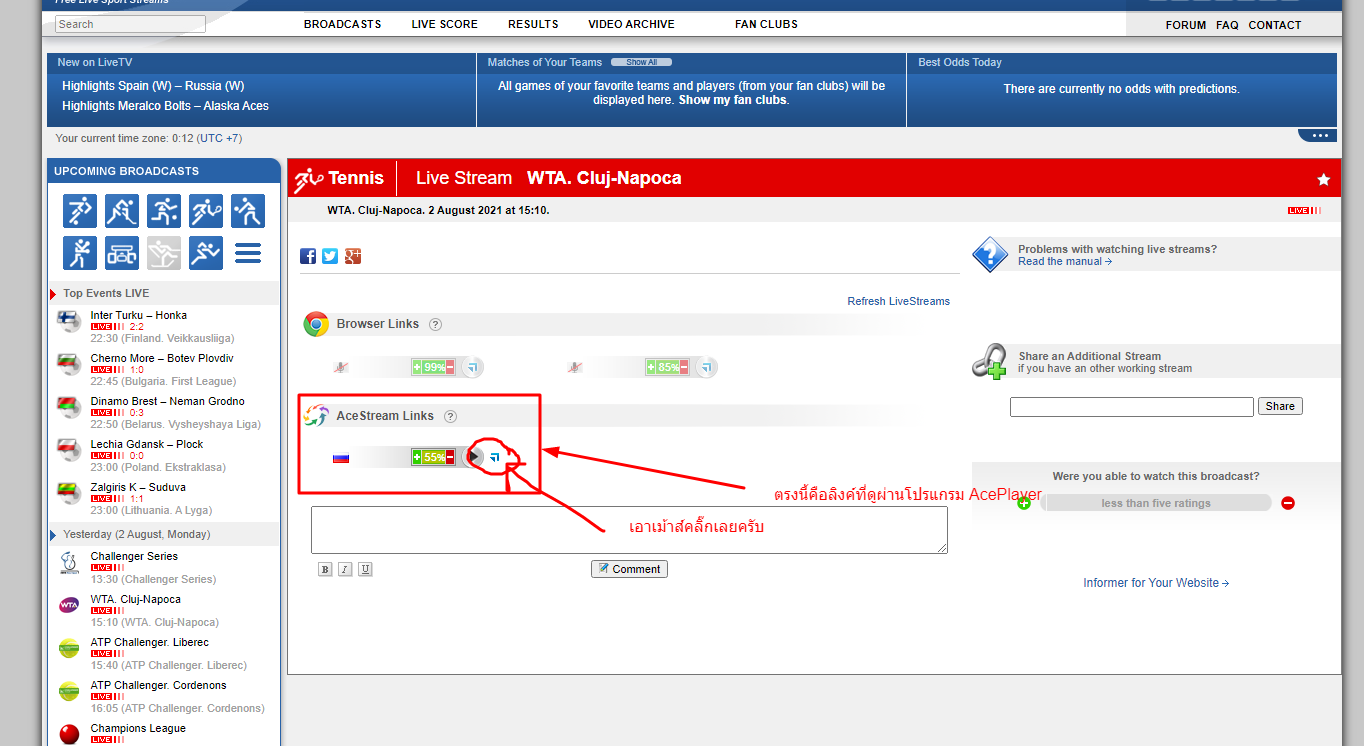The height and width of the screenshot is (746, 1364).
Task: Click Show All for your teams' matches
Action: tap(642, 62)
